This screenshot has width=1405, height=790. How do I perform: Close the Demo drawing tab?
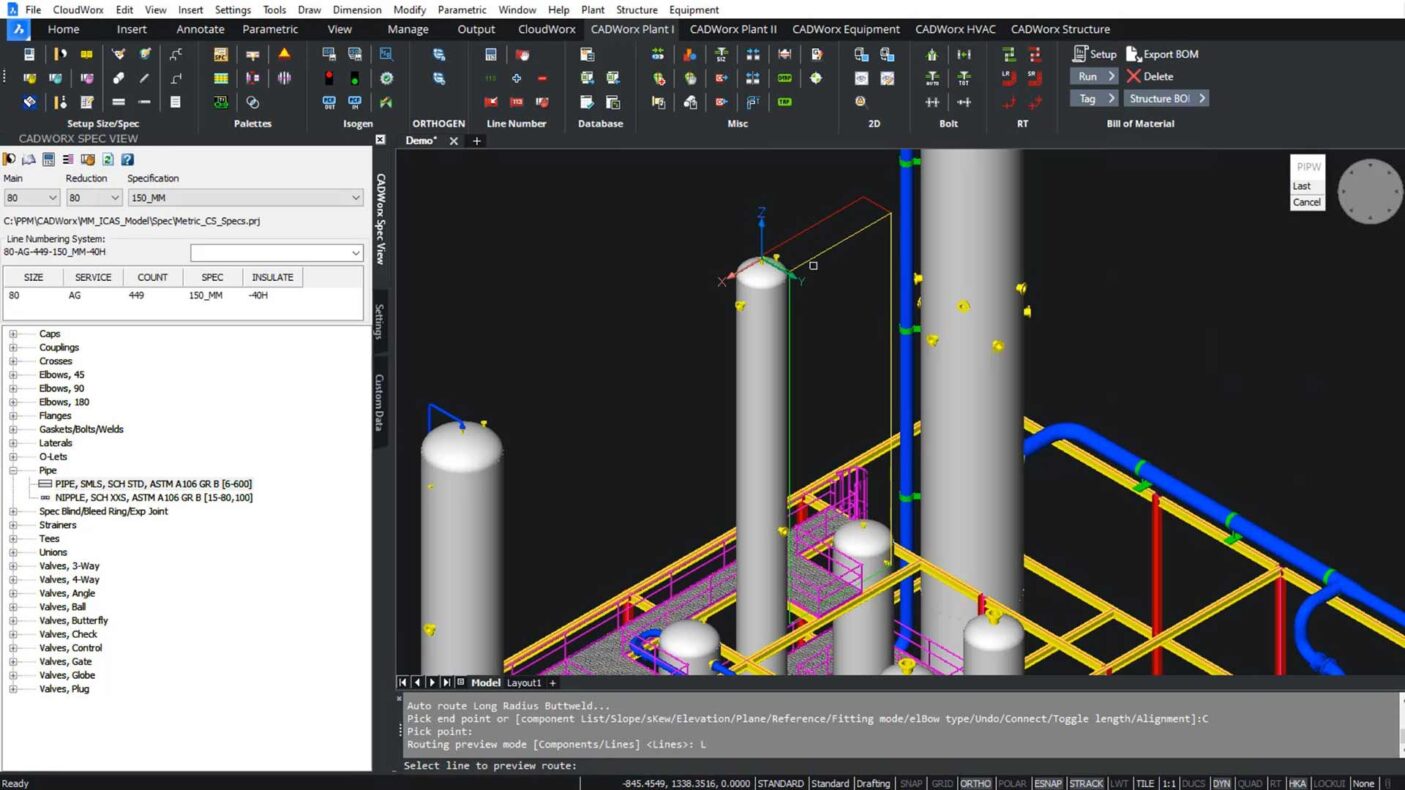point(453,141)
